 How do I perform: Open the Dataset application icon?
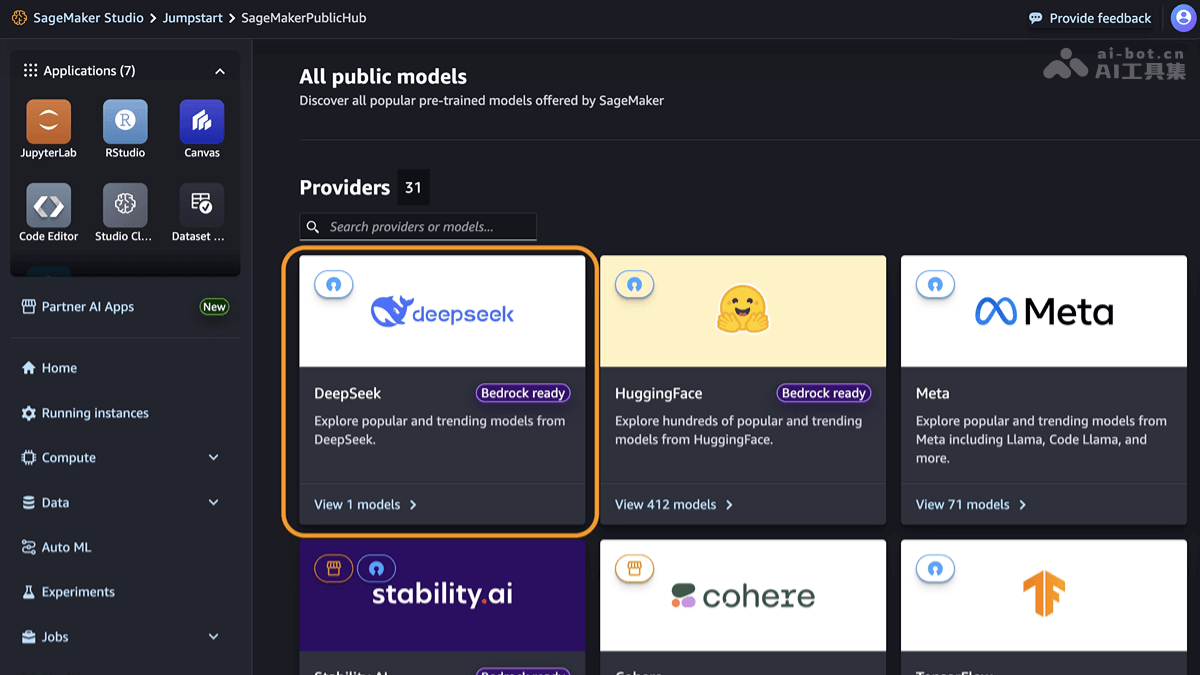tap(202, 206)
